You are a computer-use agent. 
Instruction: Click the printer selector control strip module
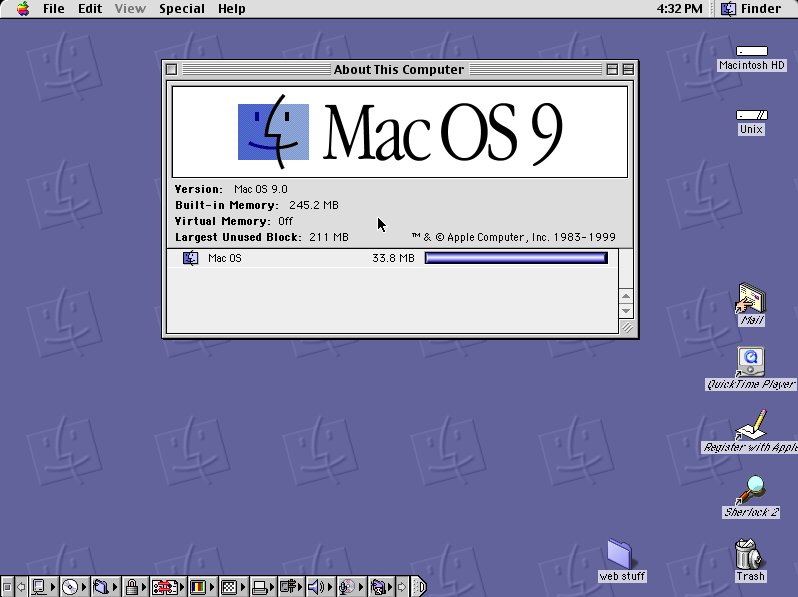point(260,587)
